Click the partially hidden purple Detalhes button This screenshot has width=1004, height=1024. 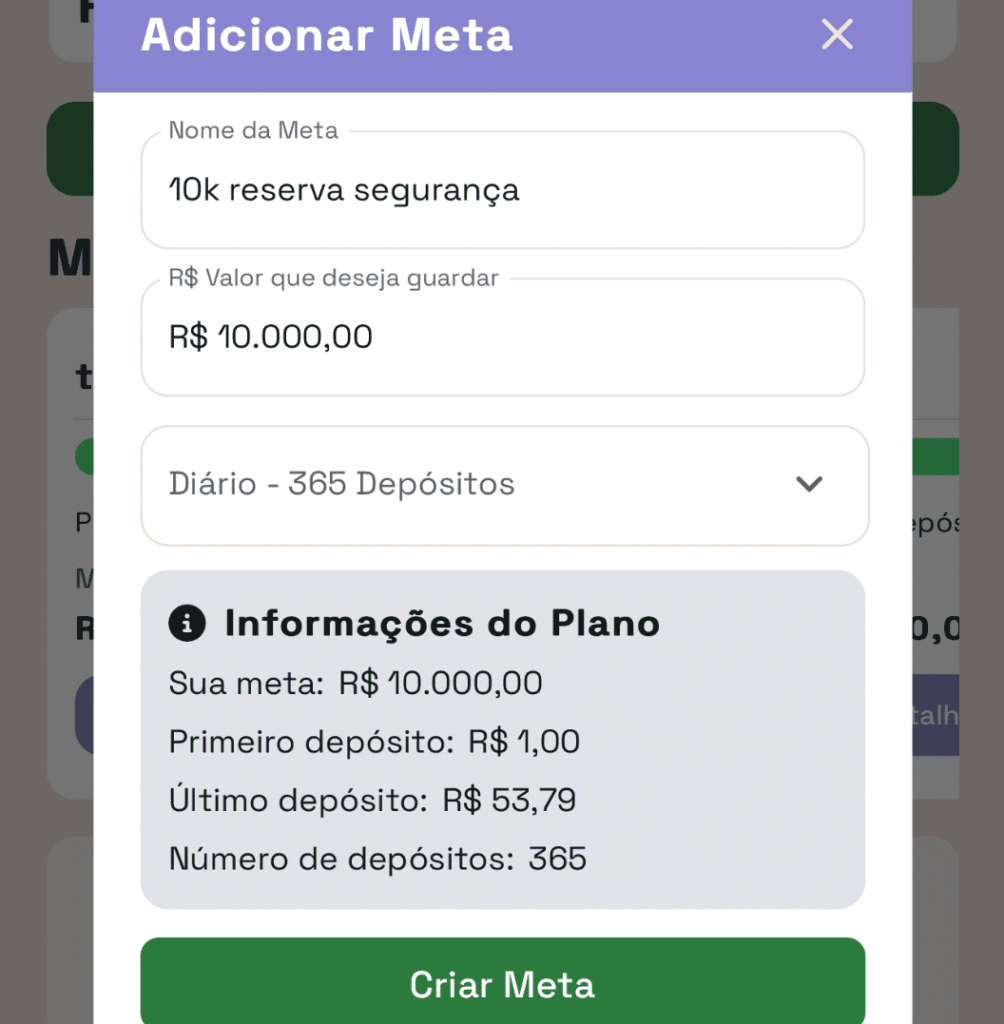(935, 715)
